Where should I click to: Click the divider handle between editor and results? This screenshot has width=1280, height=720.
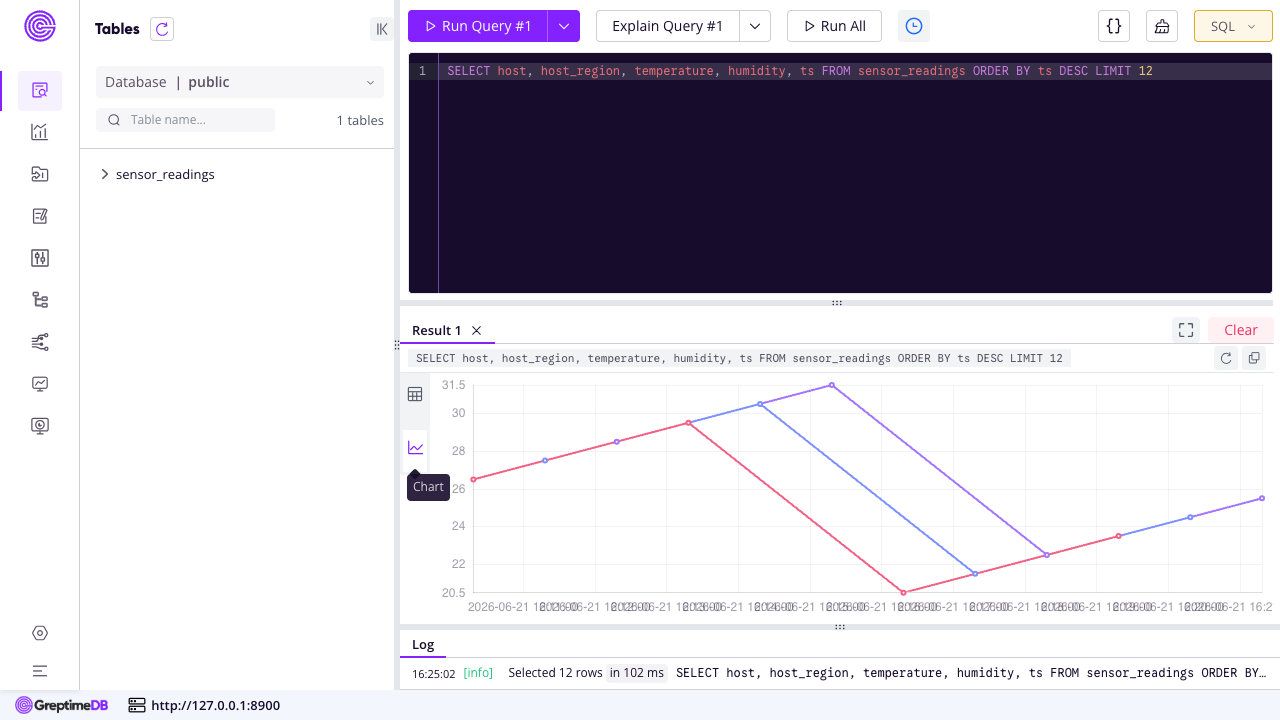pos(837,303)
